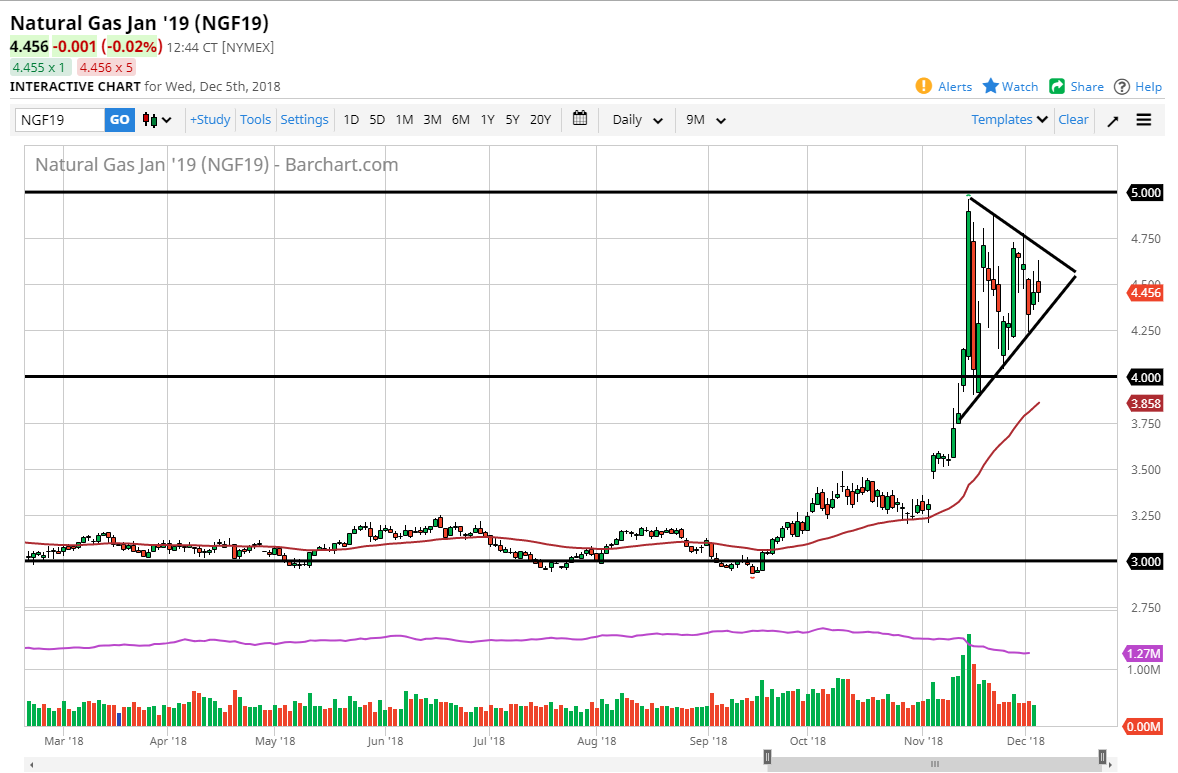Viewport: 1178px width, 773px height.
Task: Click the green 4.455 x 1 bid
Action: pyautogui.click(x=39, y=68)
